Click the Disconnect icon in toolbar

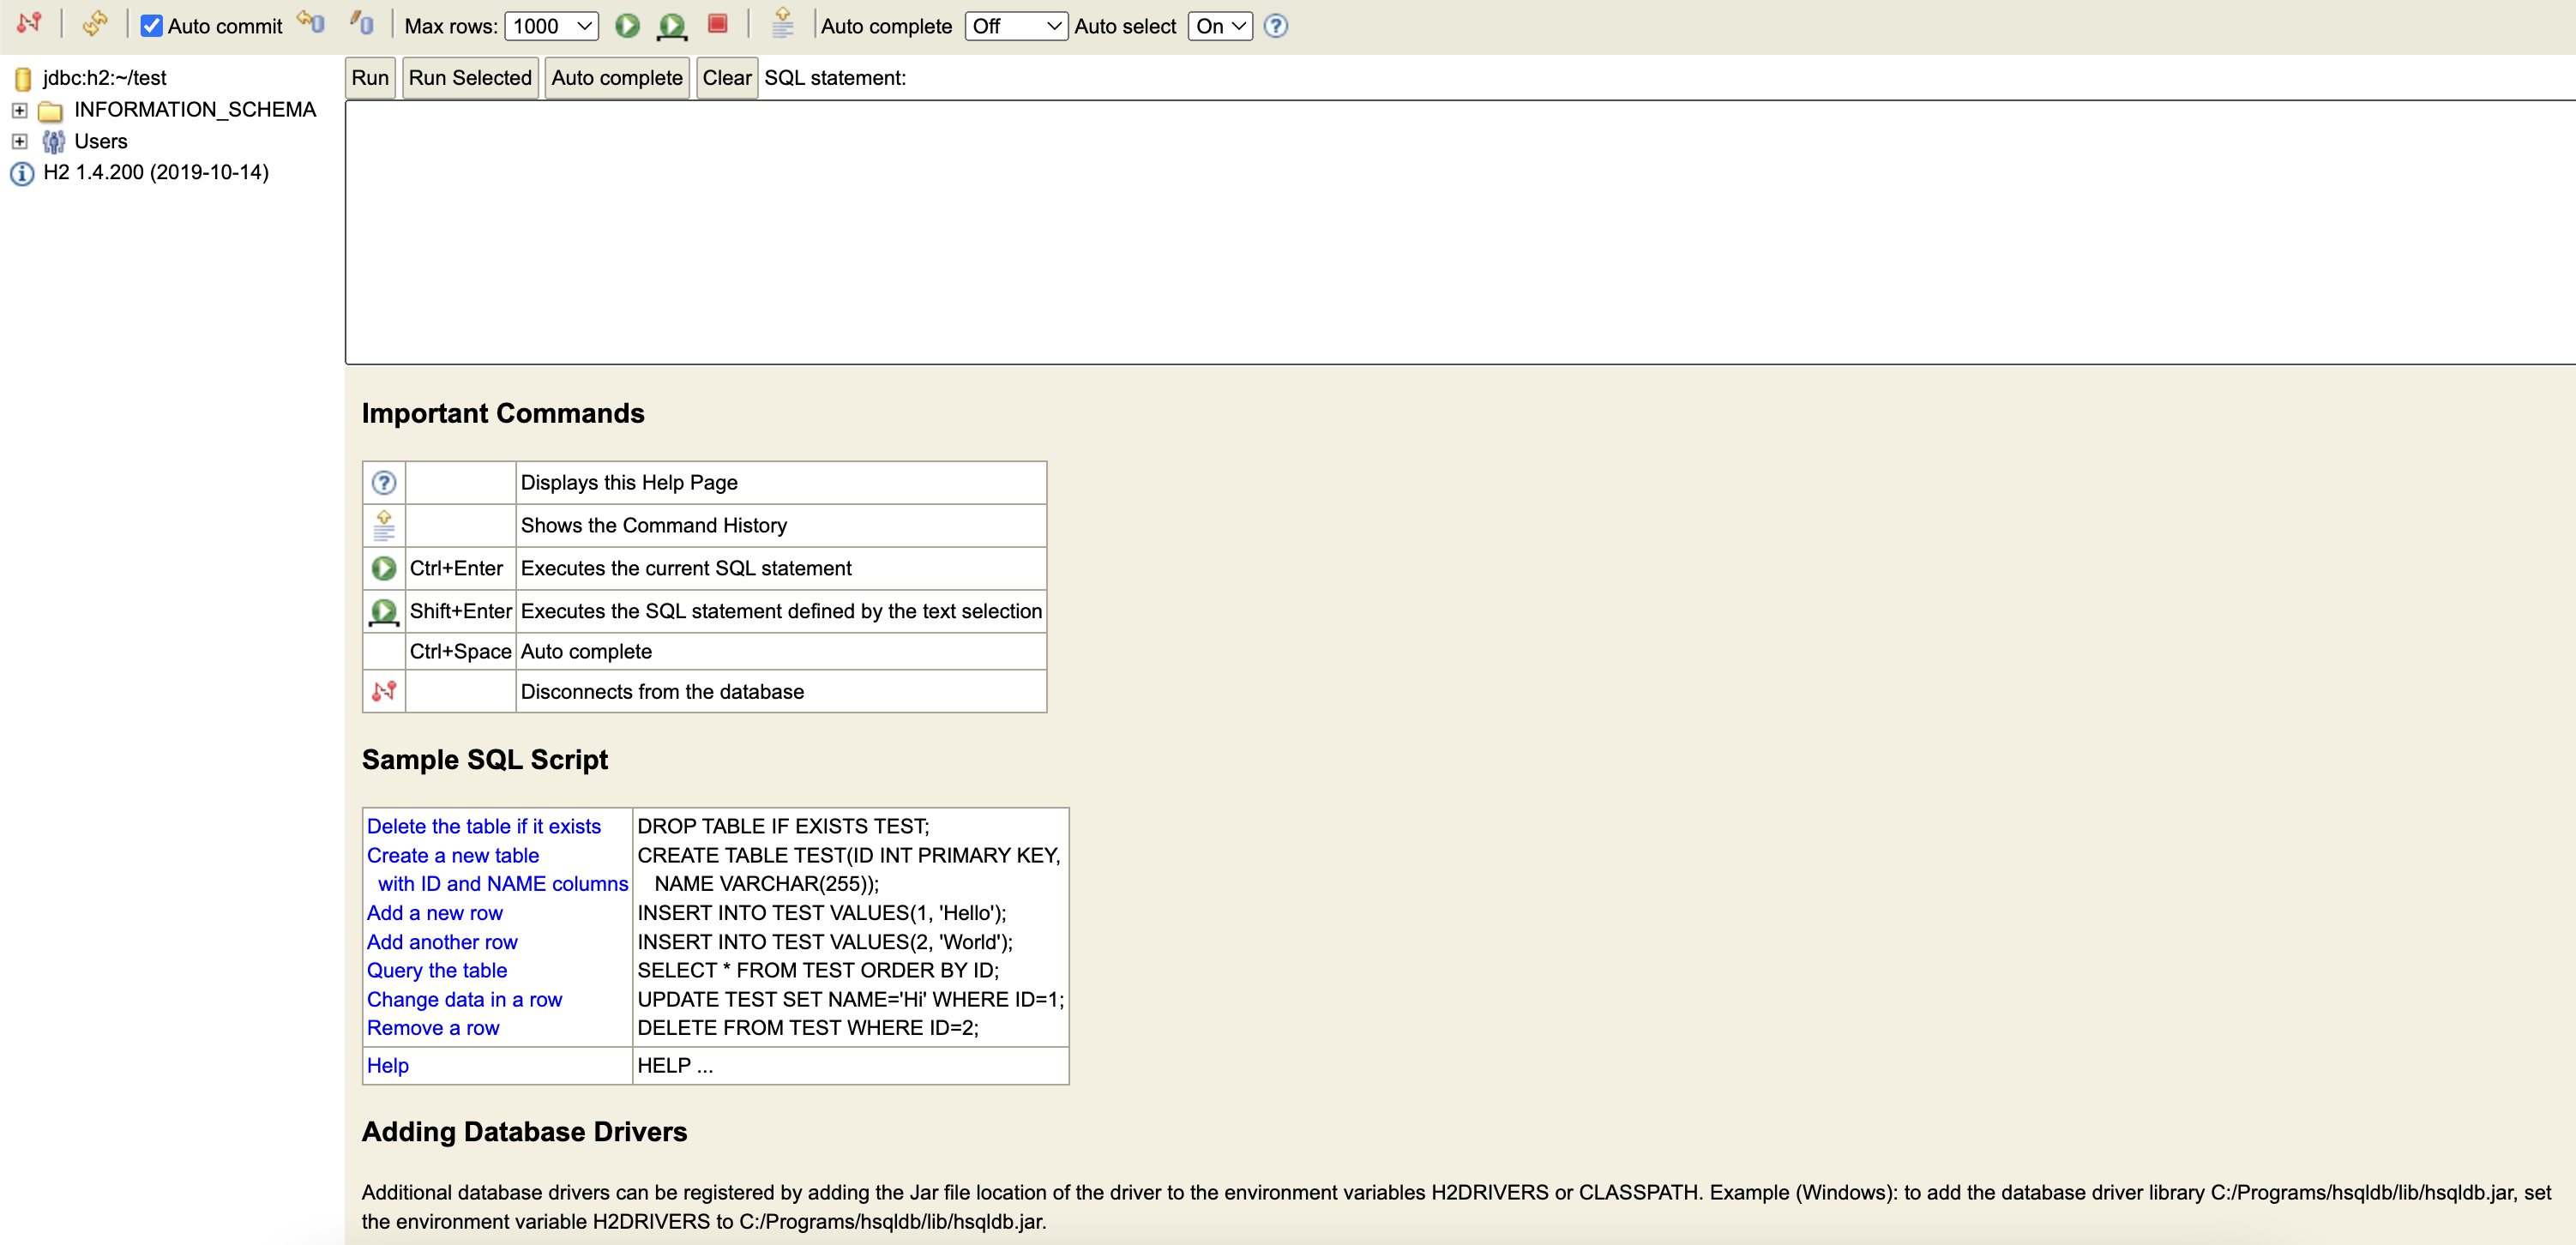click(29, 23)
